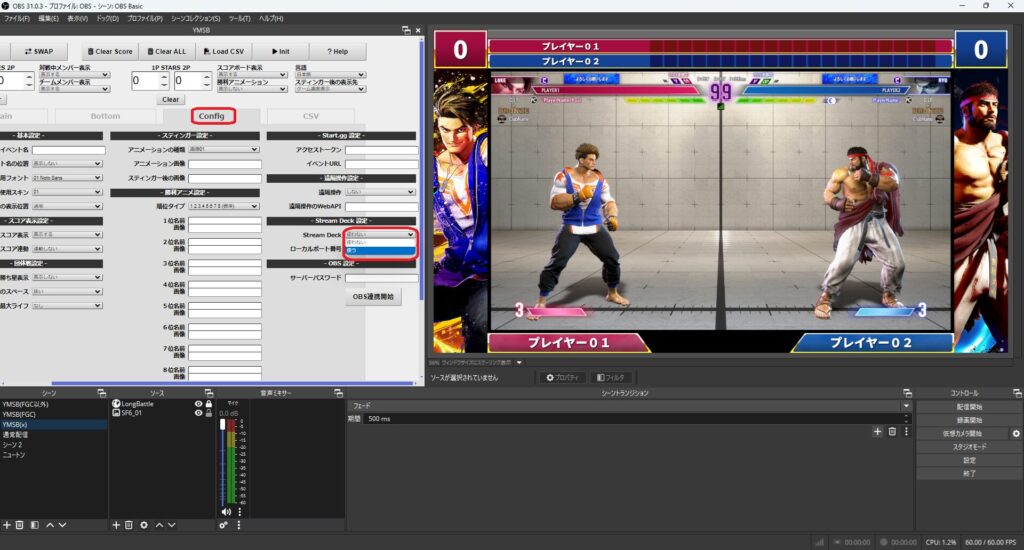Open the ツール(T) menu
Screen dimensions: 1024x550
click(240, 18)
